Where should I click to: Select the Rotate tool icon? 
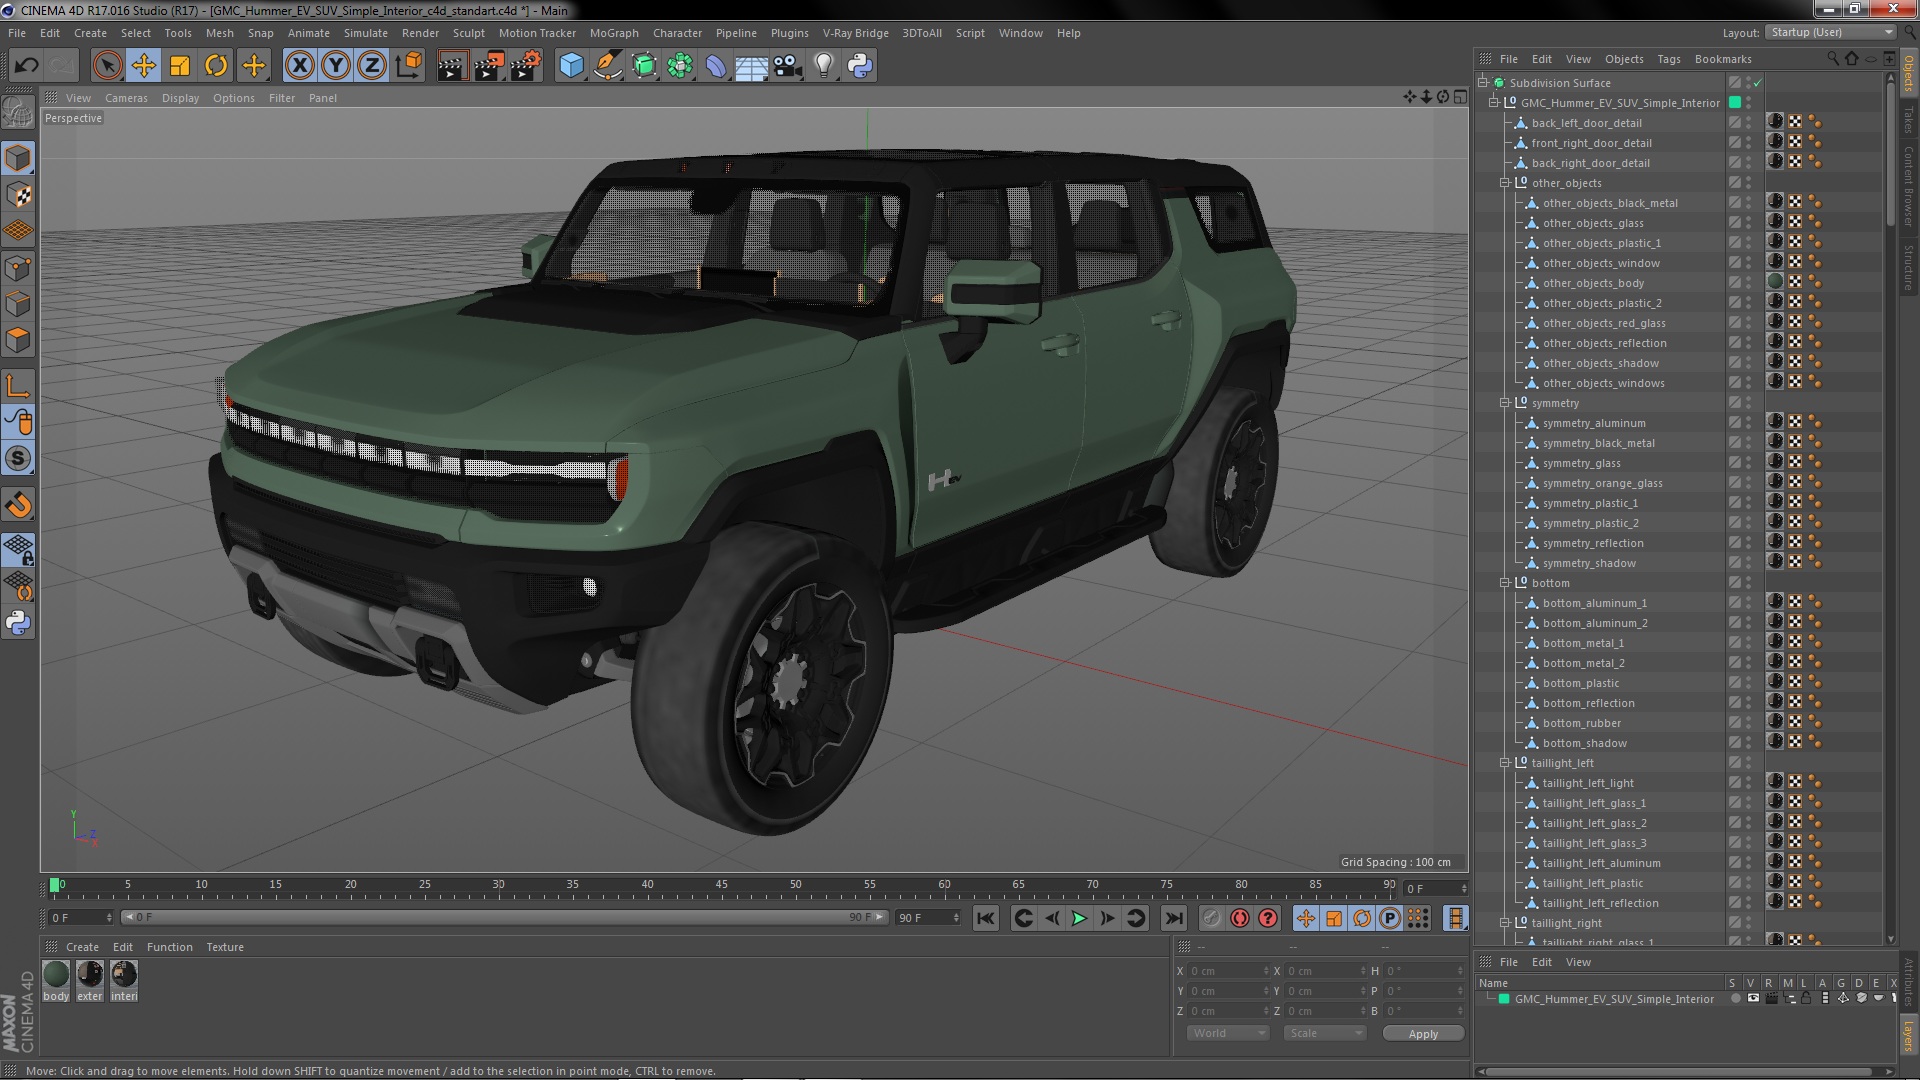(216, 66)
